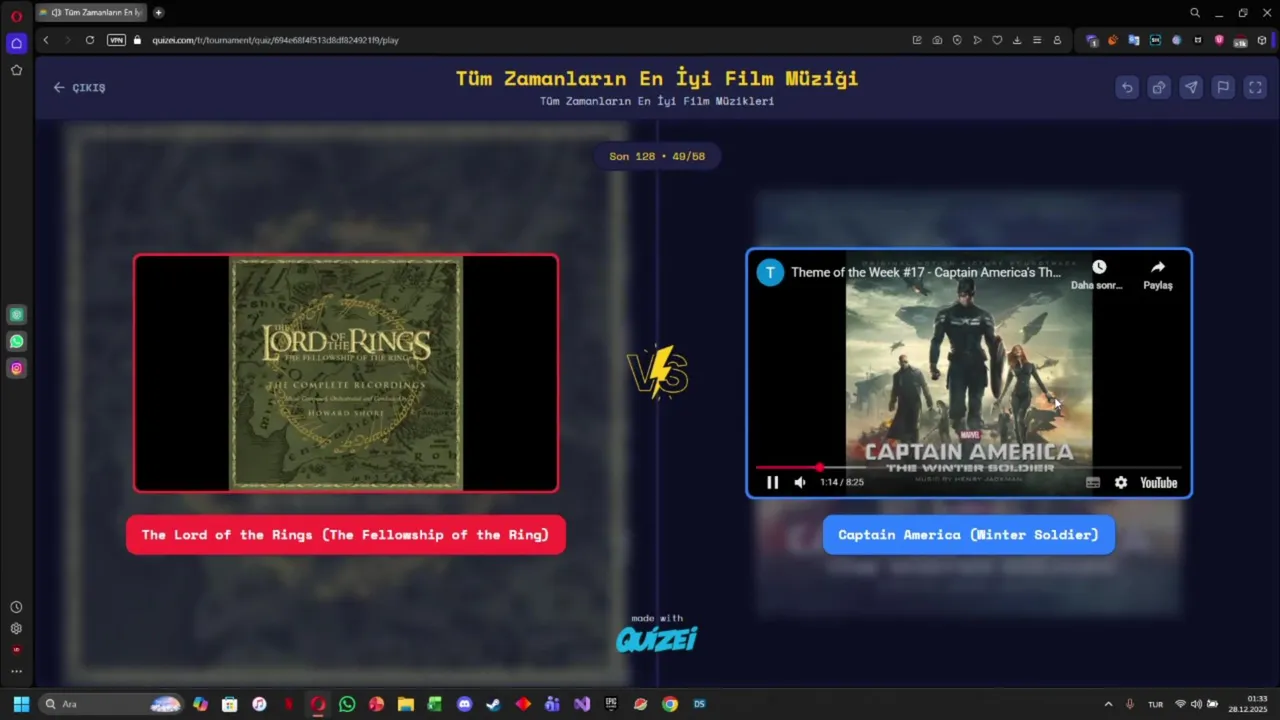Open Discord from the taskbar
Screen dimensions: 1280x720
point(464,704)
